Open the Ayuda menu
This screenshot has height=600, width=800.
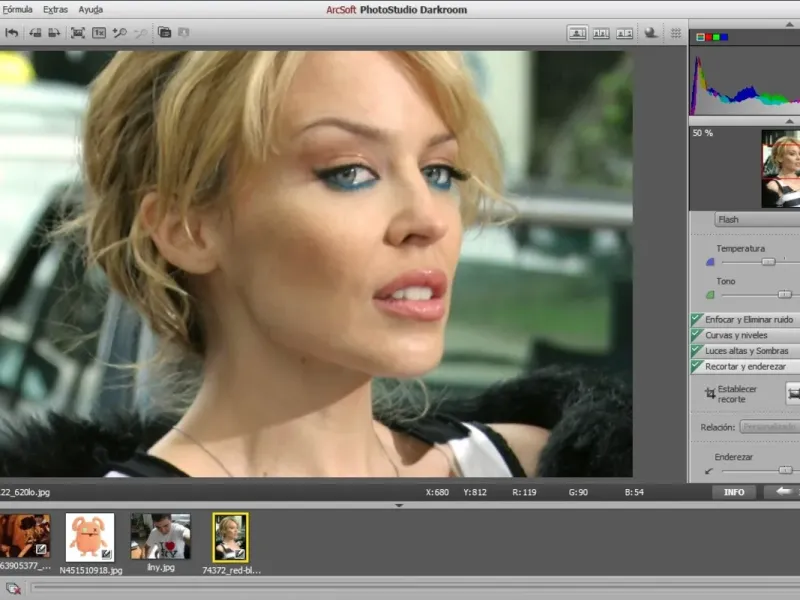(90, 10)
